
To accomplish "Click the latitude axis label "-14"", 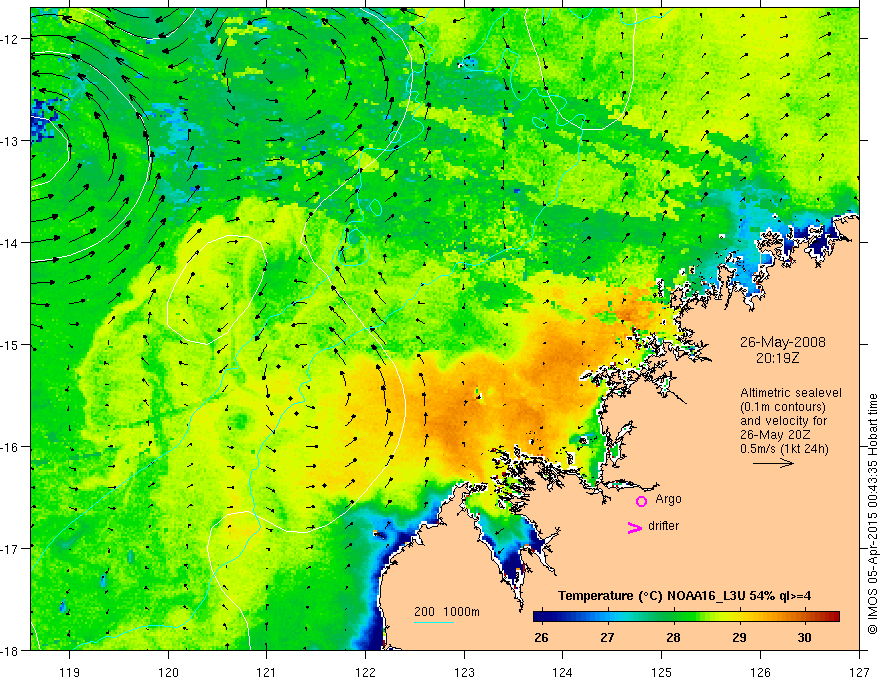I will pyautogui.click(x=11, y=243).
